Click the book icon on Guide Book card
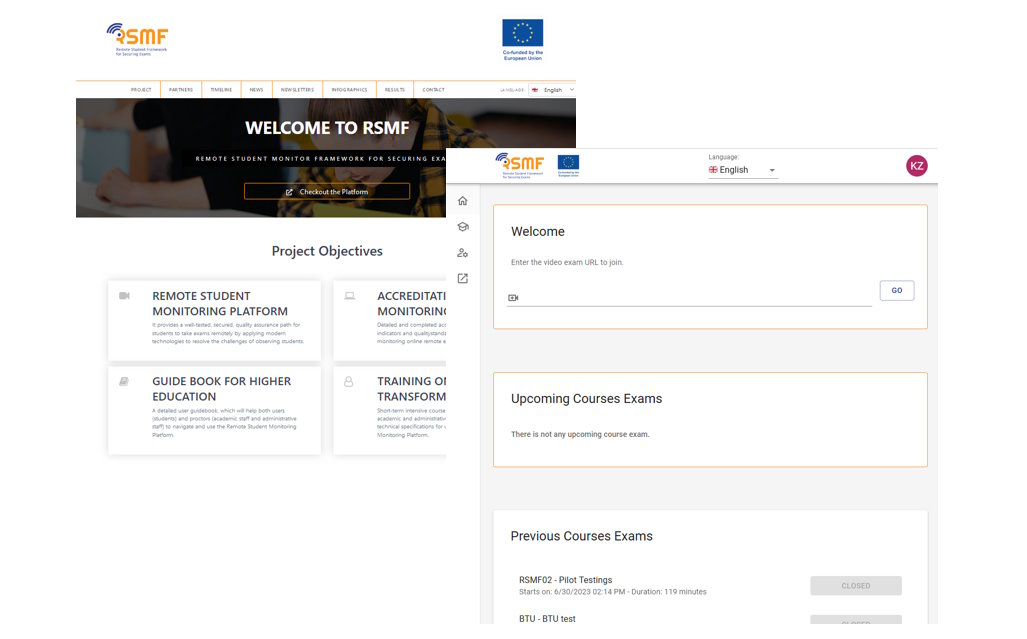 124,381
